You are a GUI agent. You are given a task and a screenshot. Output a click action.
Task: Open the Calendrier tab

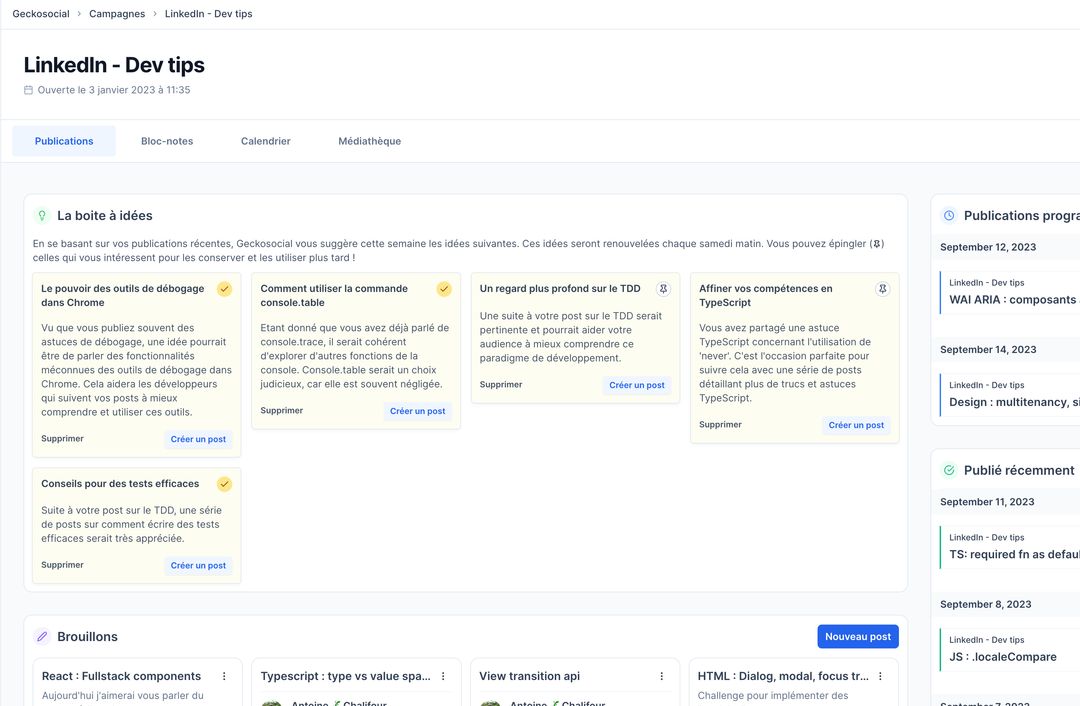266,141
